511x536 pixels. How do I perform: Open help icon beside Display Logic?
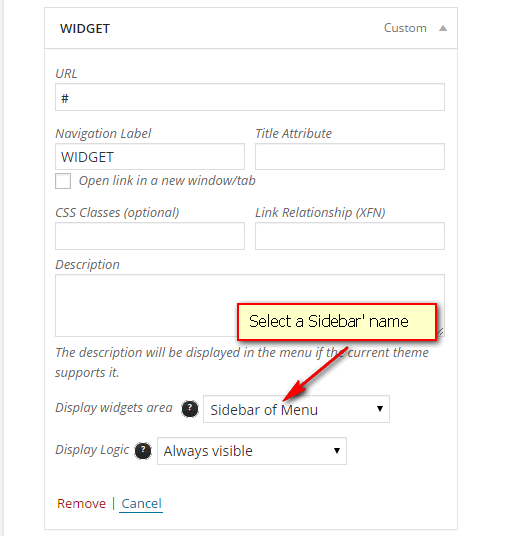143,451
